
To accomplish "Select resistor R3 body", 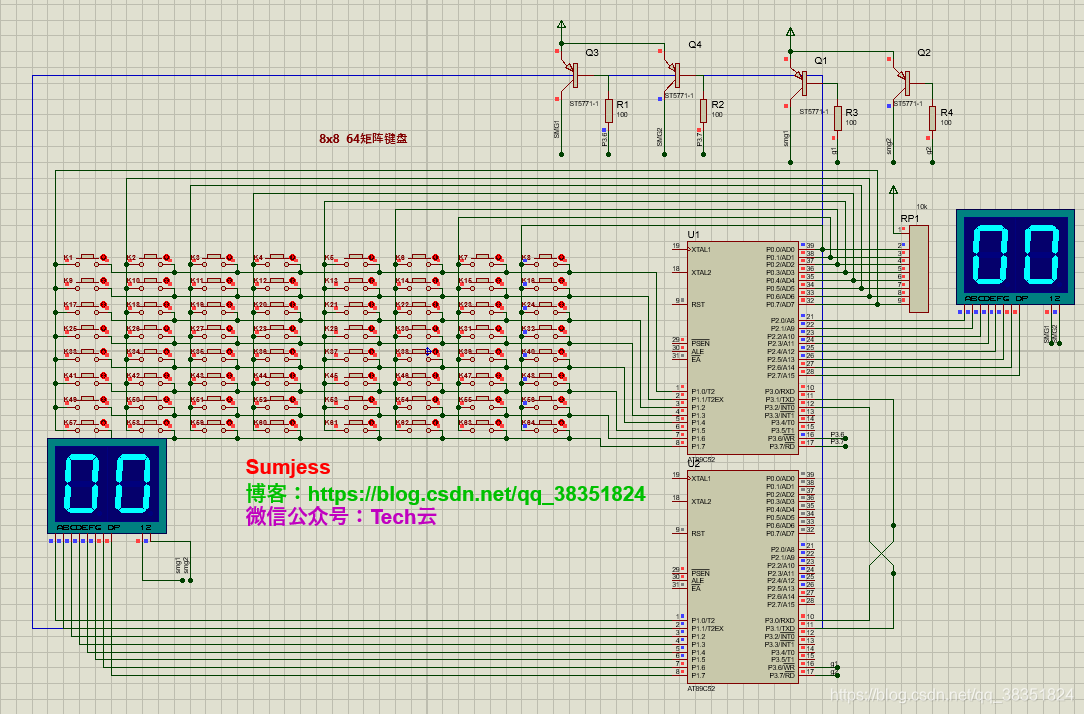I will coord(837,118).
